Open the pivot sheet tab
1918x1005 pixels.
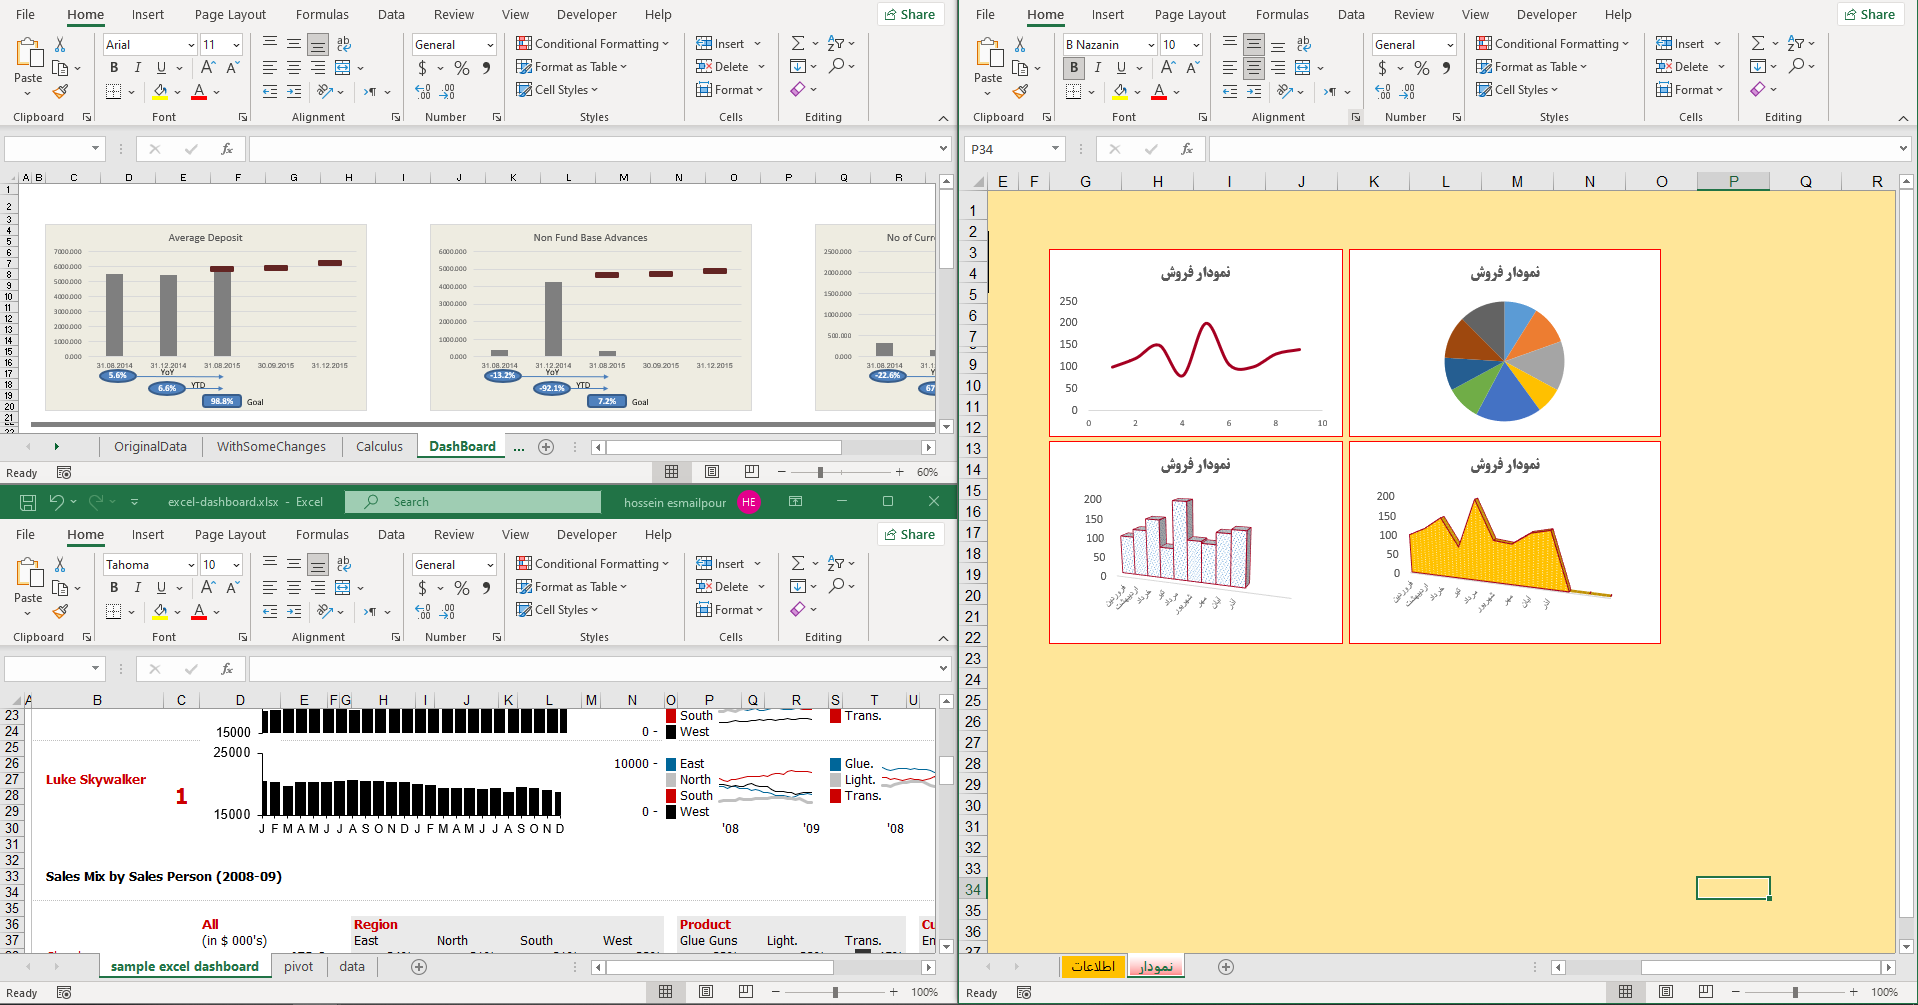click(298, 967)
